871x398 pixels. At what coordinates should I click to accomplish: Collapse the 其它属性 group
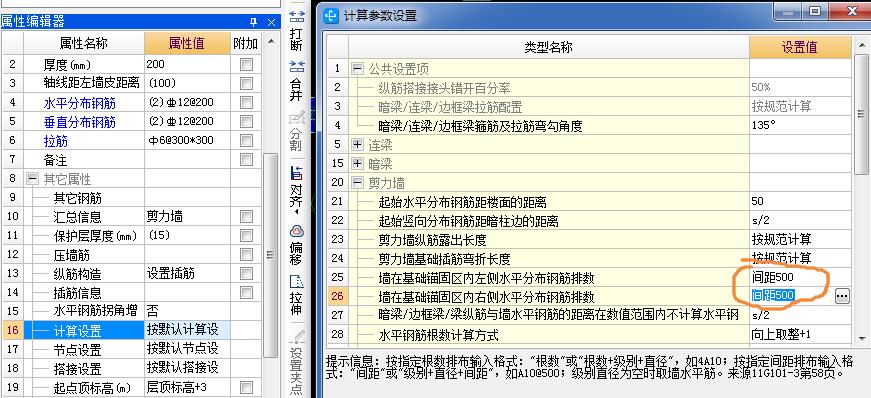coord(33,179)
